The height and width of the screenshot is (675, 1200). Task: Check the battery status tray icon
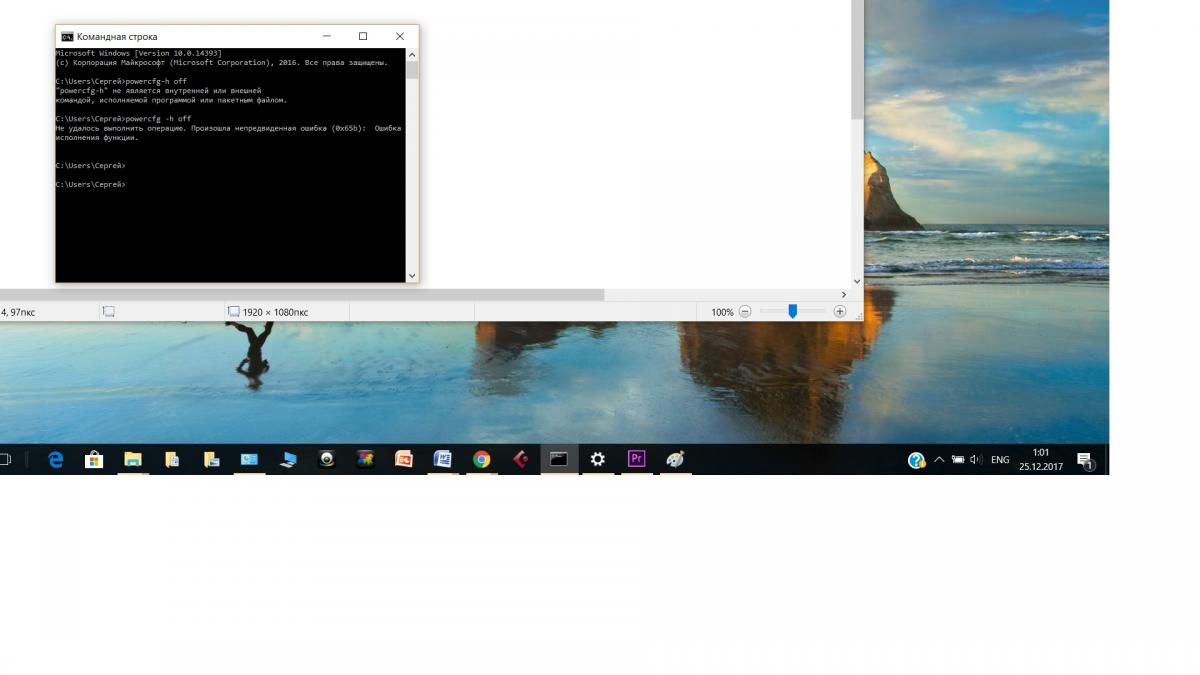[x=958, y=460]
